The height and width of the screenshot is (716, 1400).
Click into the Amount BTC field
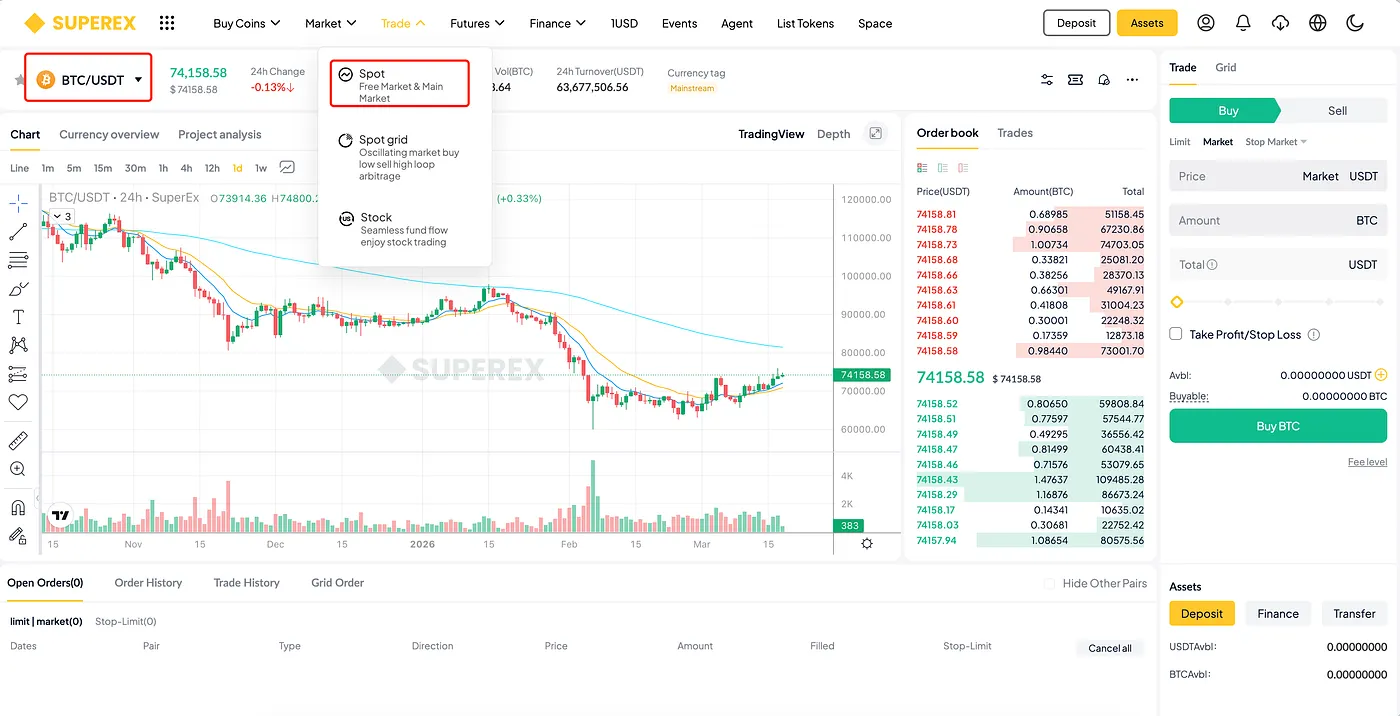(1278, 220)
